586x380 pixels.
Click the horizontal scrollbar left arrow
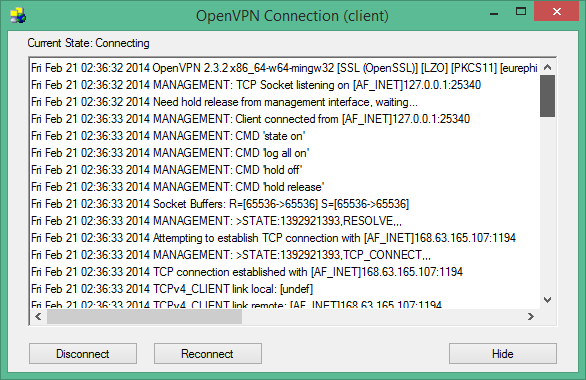38,317
